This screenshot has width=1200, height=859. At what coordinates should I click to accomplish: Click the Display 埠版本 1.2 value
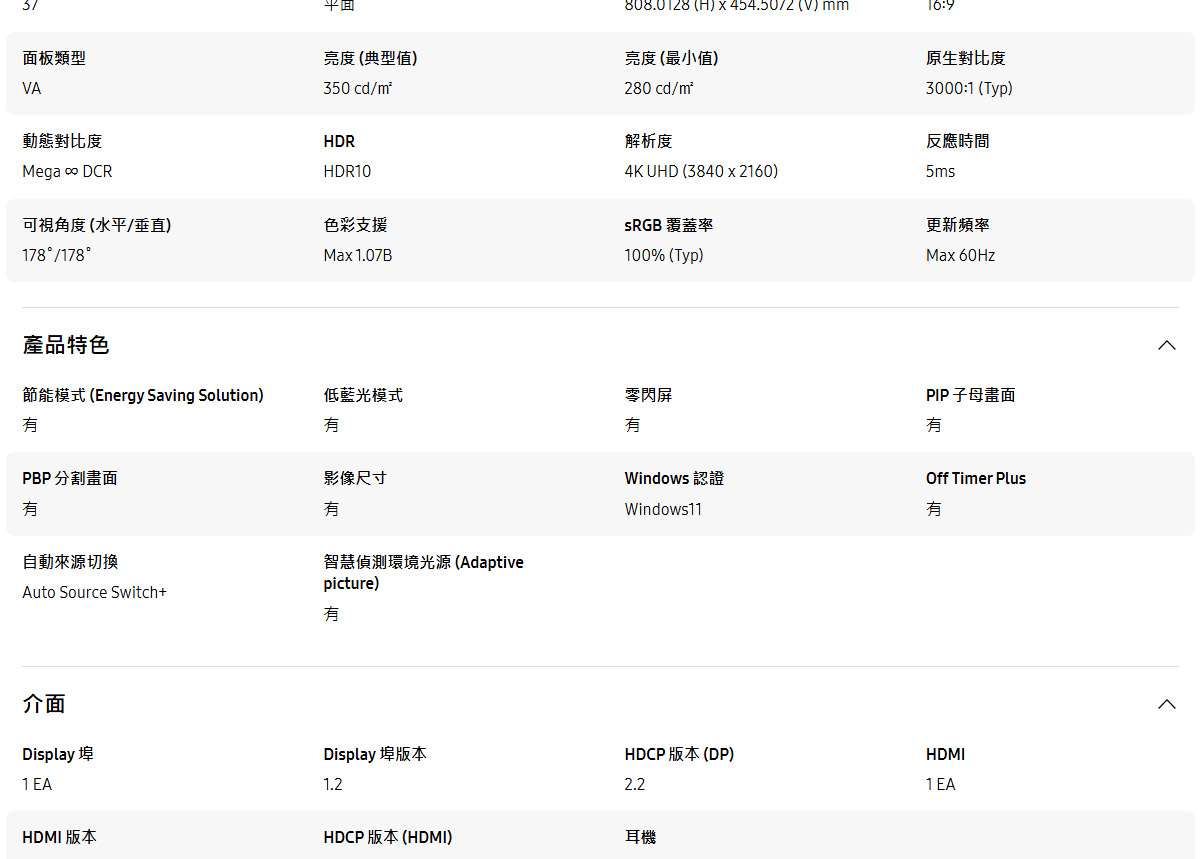(x=332, y=784)
